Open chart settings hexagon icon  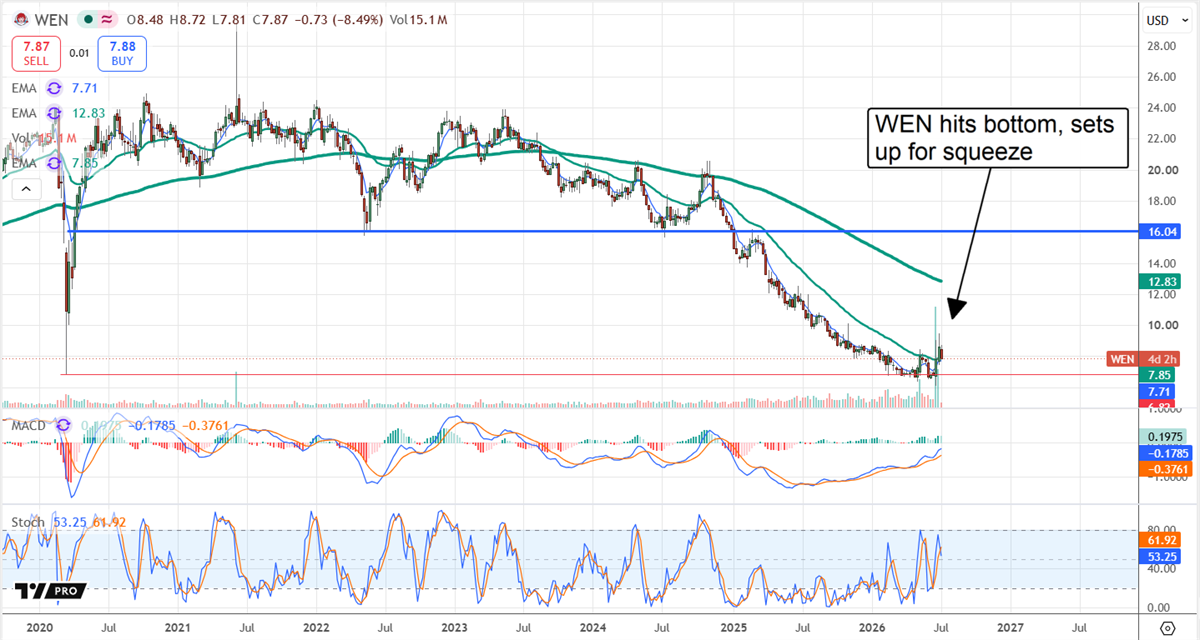(x=1166, y=628)
